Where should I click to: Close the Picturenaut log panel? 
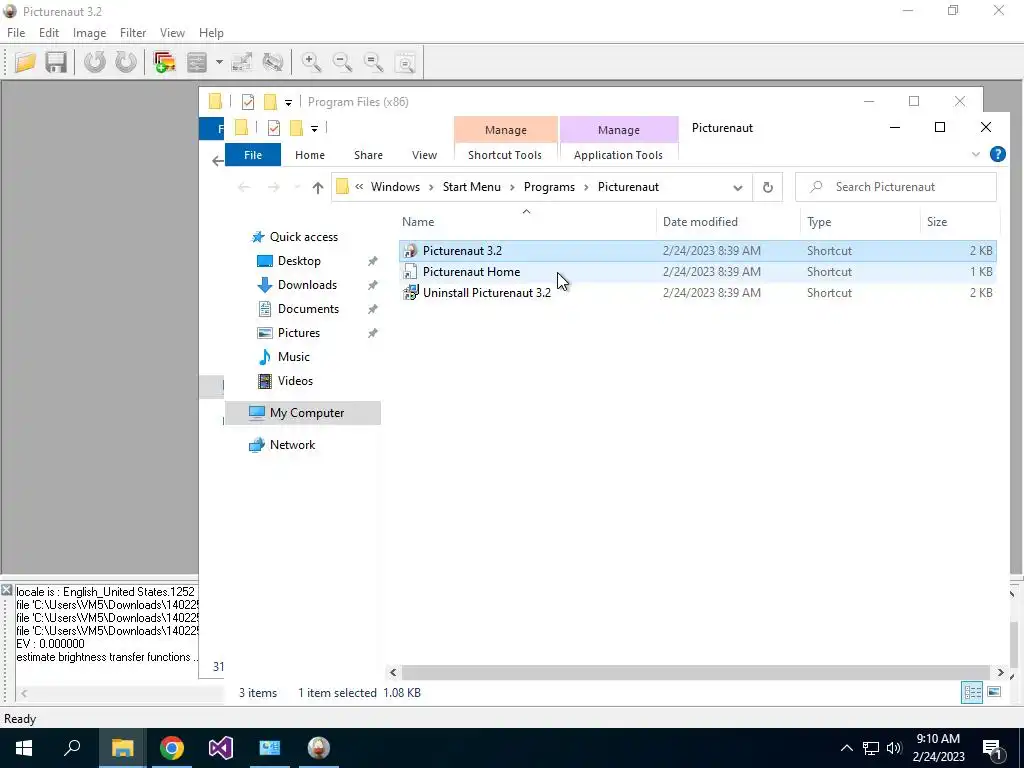pyautogui.click(x=7, y=590)
